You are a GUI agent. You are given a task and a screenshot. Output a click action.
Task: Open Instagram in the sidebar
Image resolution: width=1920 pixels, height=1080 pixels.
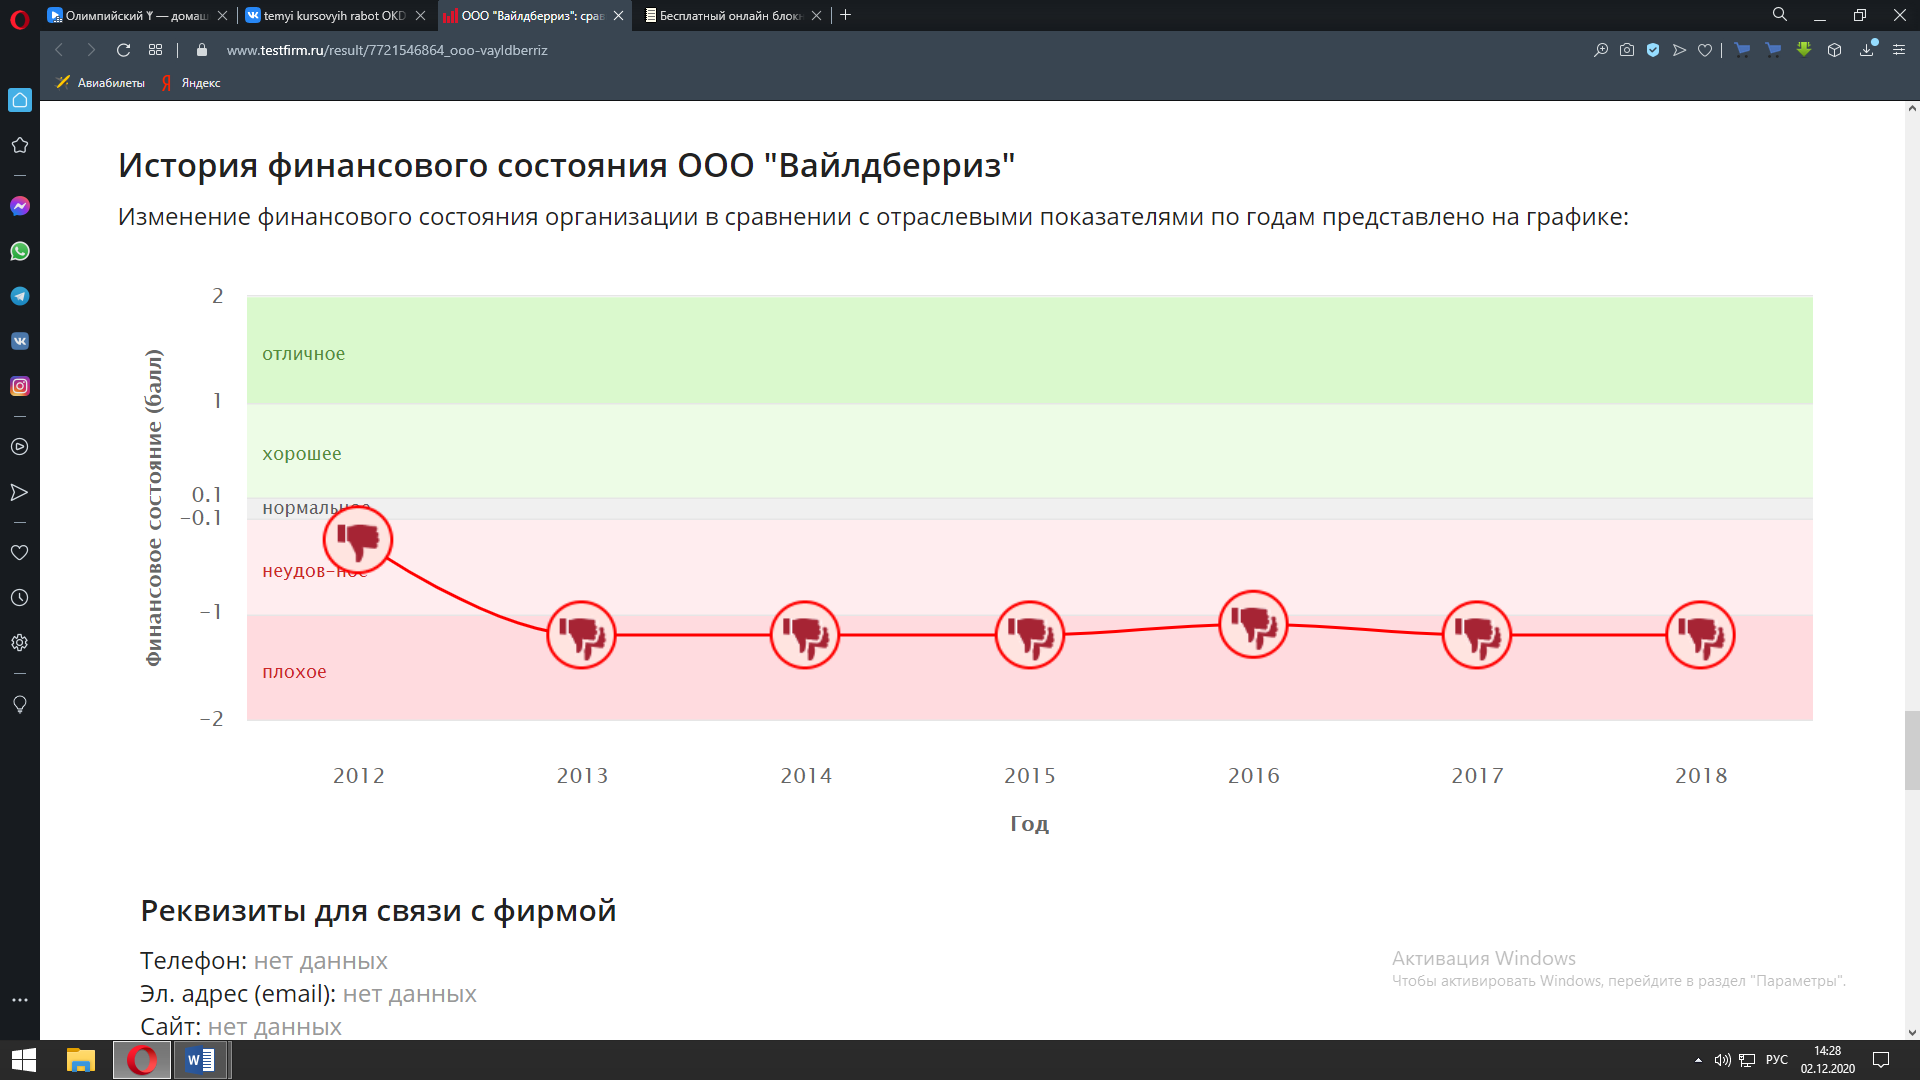click(x=20, y=386)
